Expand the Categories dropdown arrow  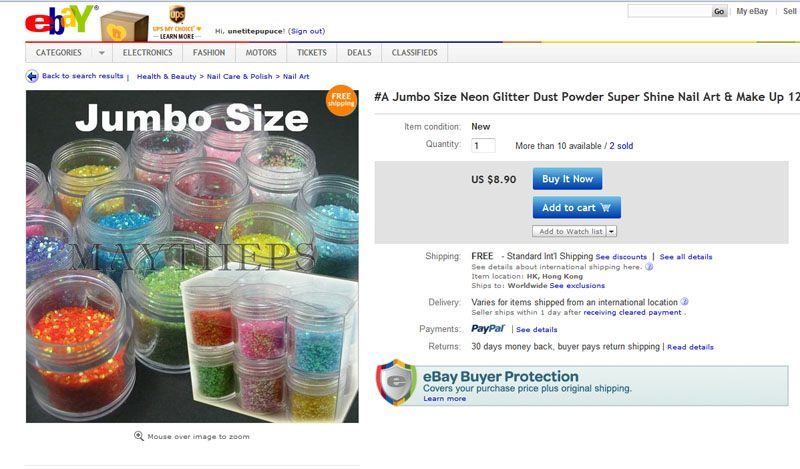click(102, 53)
